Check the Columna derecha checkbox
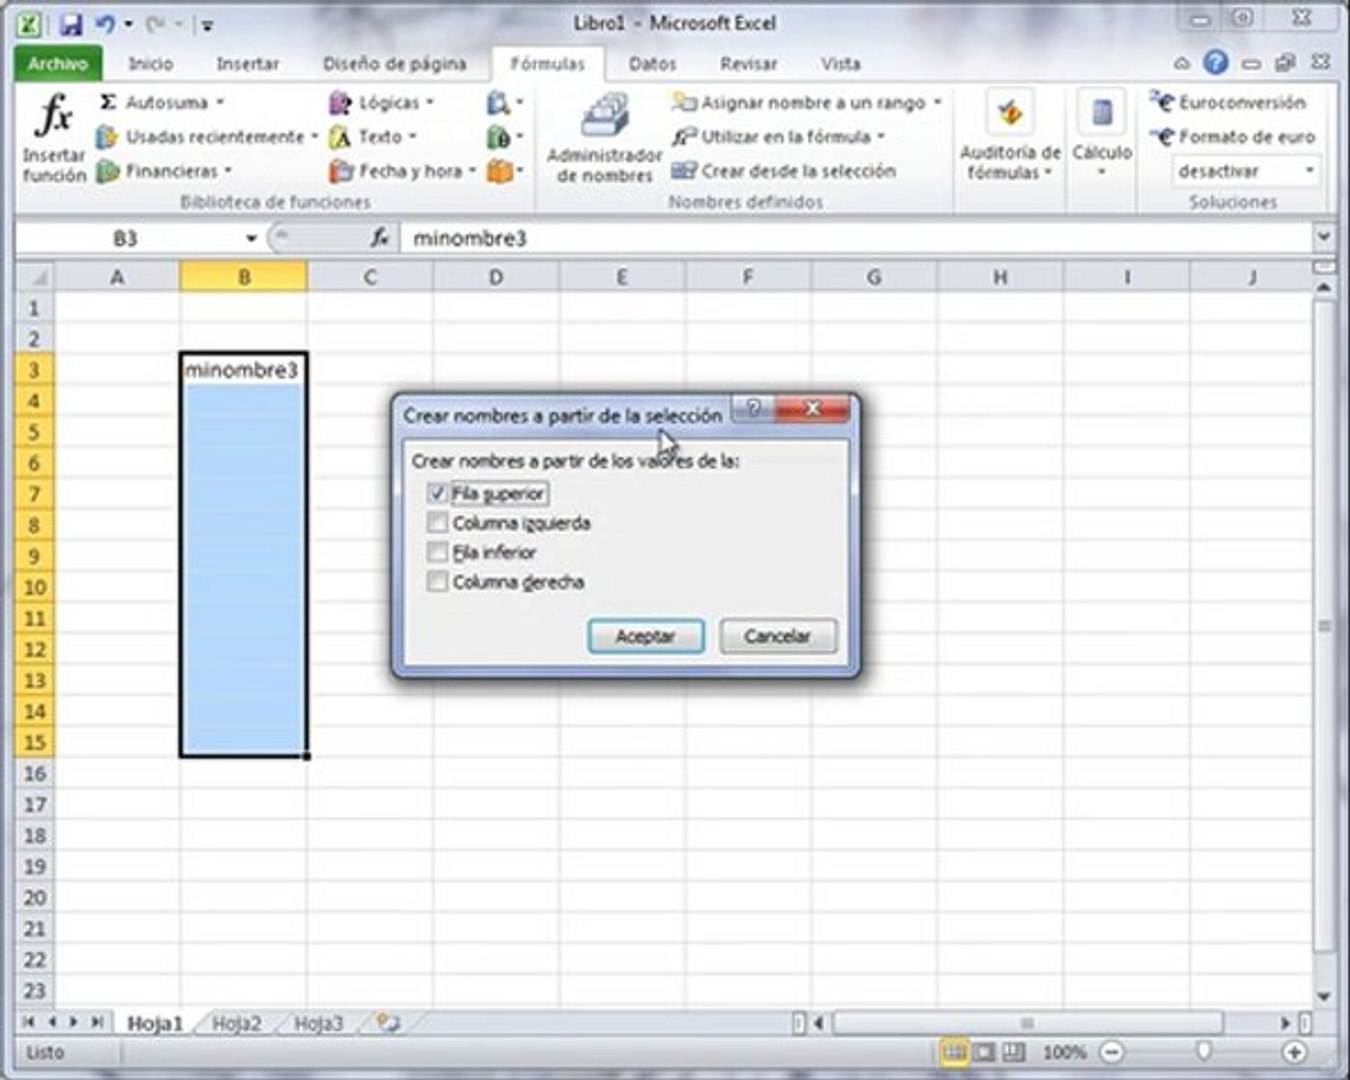This screenshot has height=1080, width=1350. tap(437, 582)
